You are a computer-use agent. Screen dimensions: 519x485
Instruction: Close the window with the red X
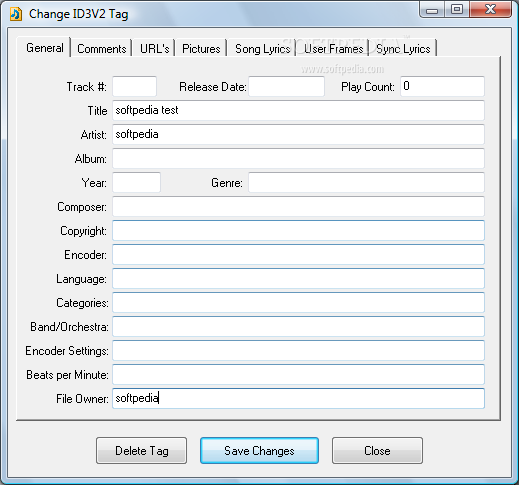pyautogui.click(x=490, y=9)
